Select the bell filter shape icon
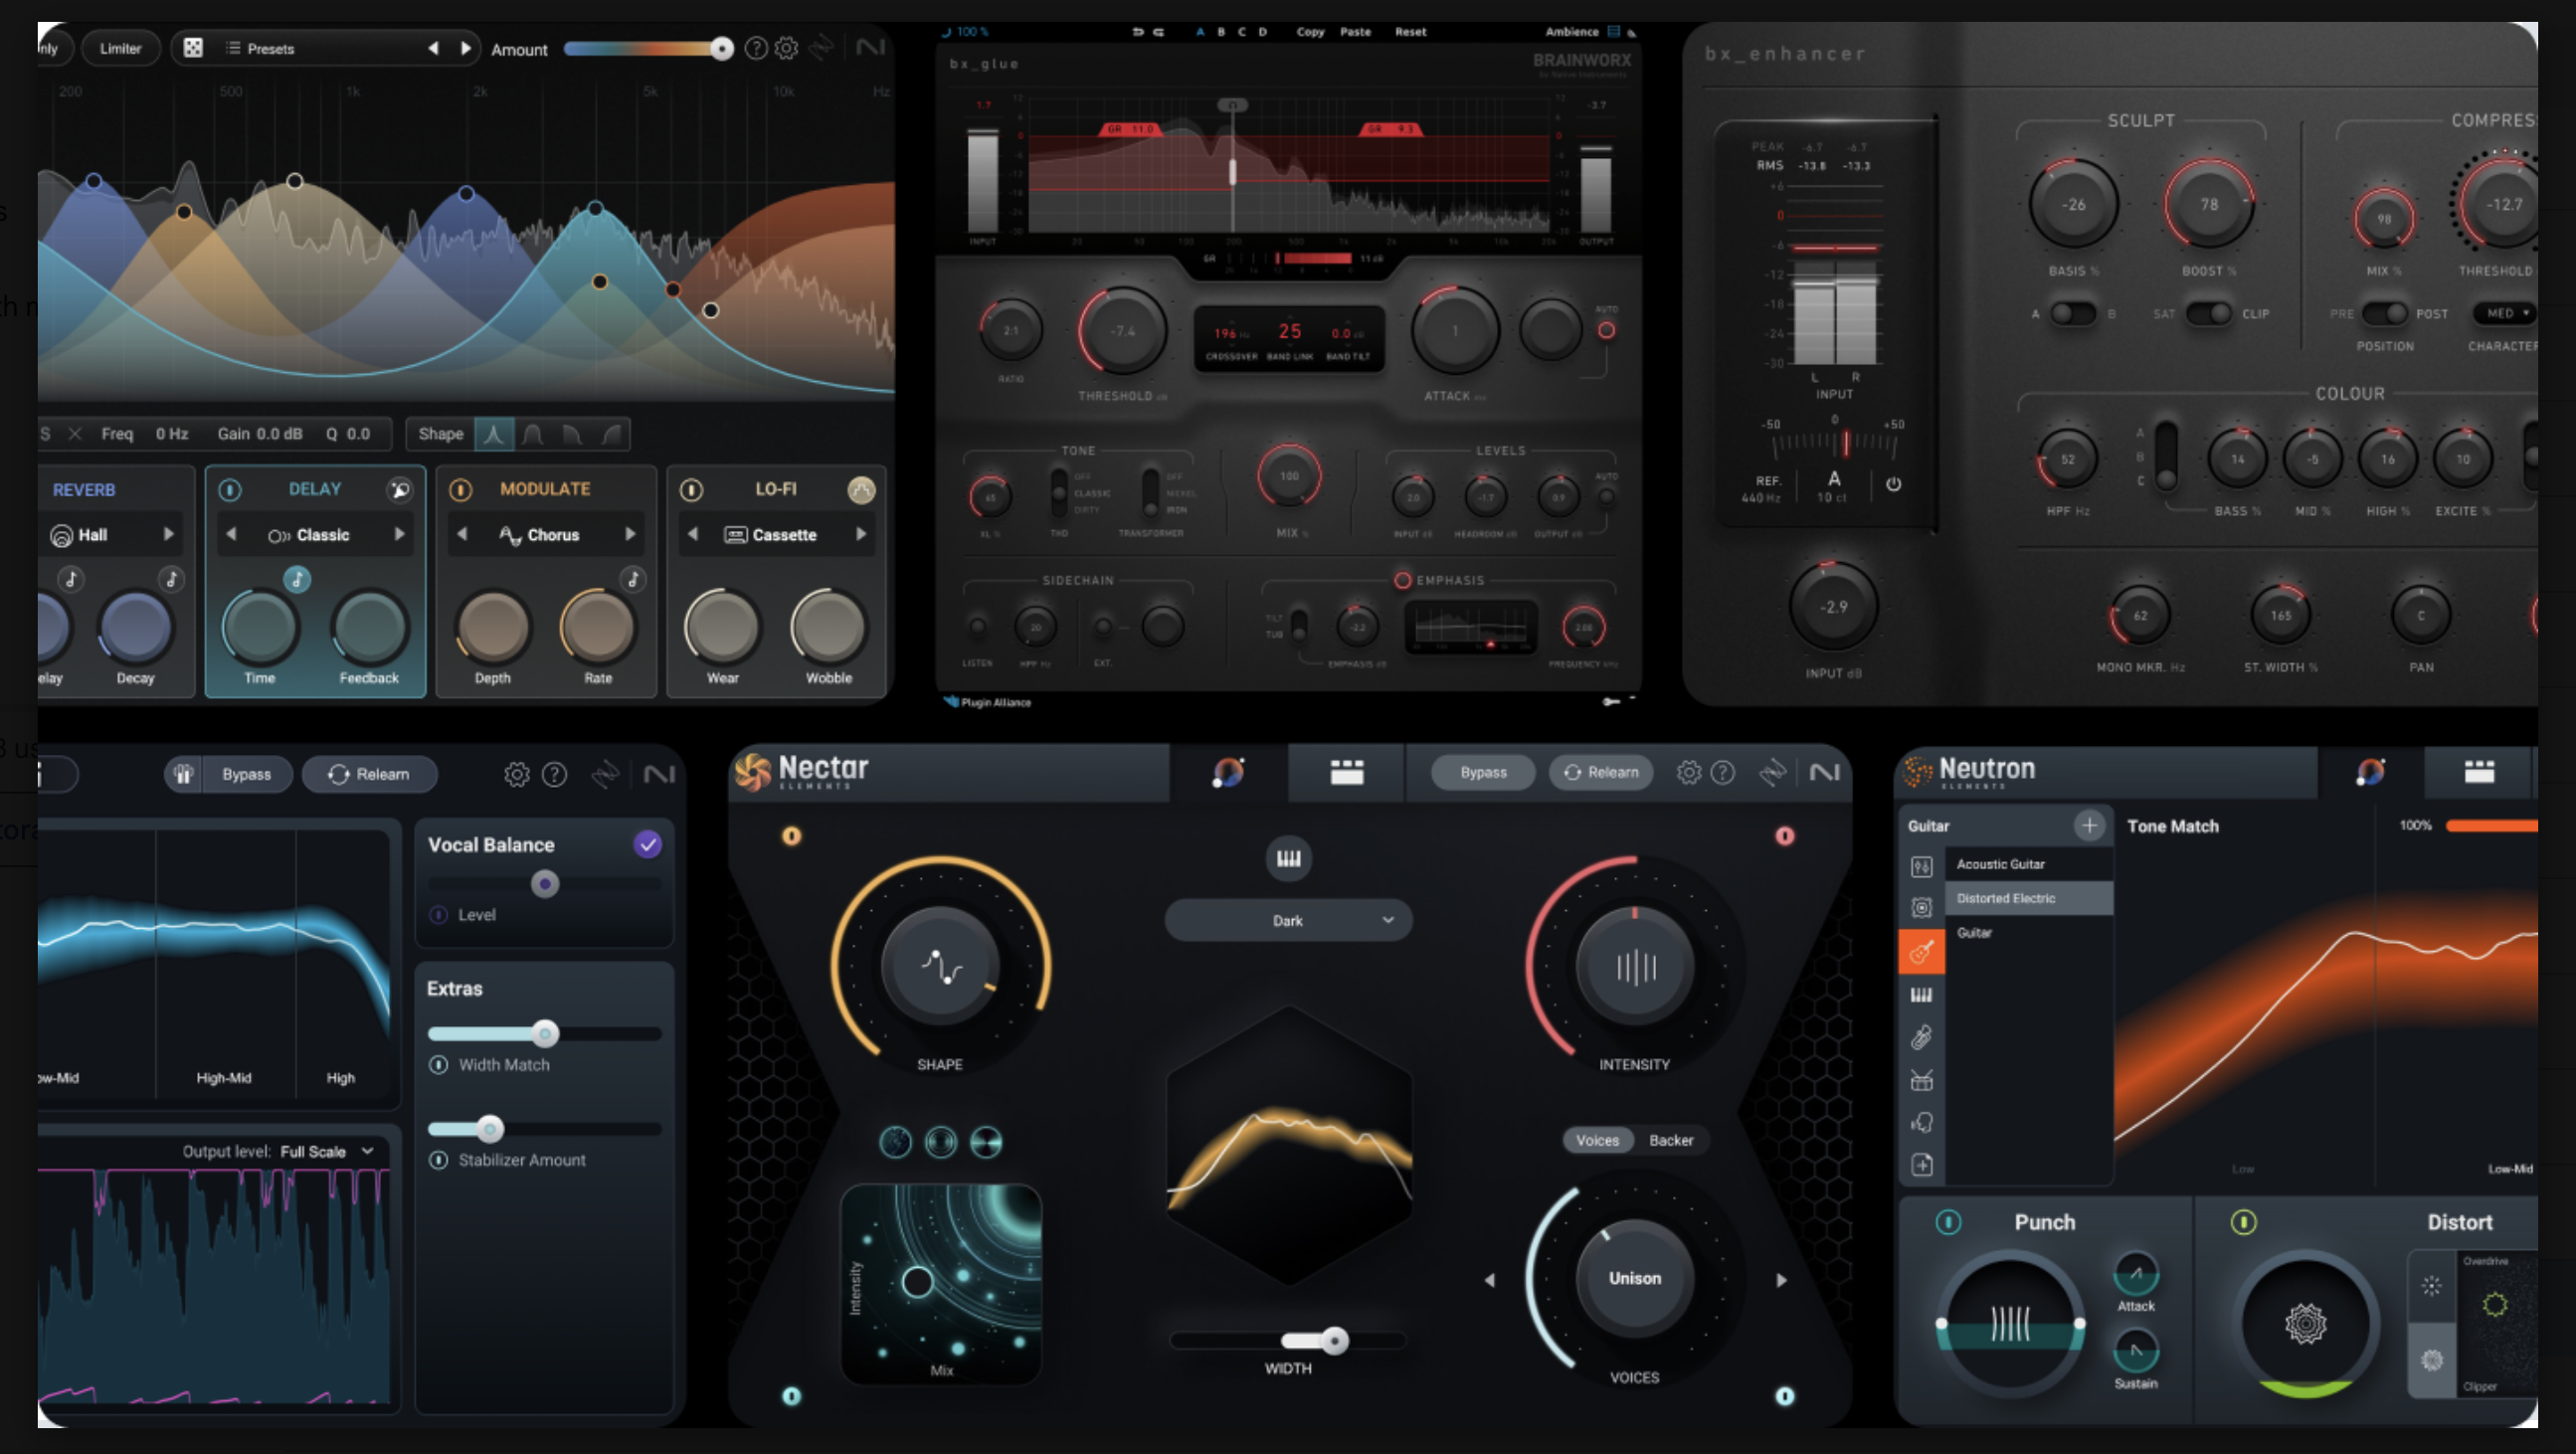Image resolution: width=2576 pixels, height=1454 pixels. [x=493, y=434]
